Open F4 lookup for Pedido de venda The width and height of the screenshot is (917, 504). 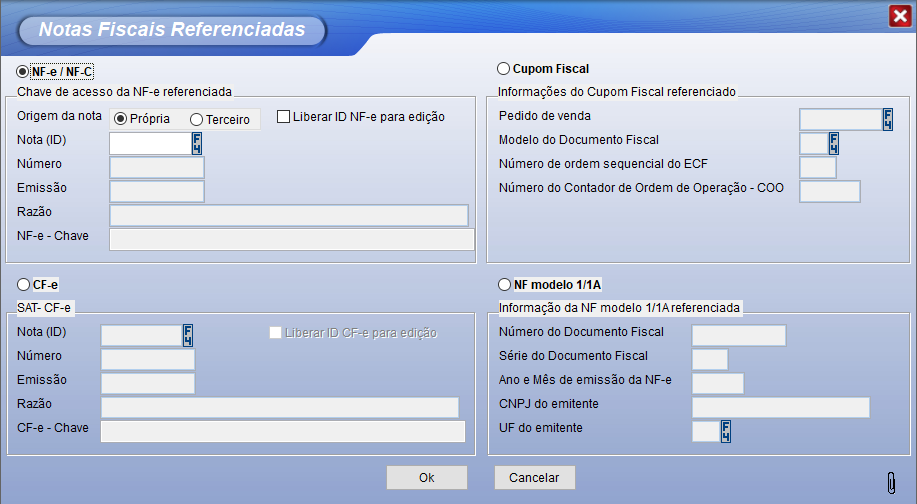(x=887, y=120)
